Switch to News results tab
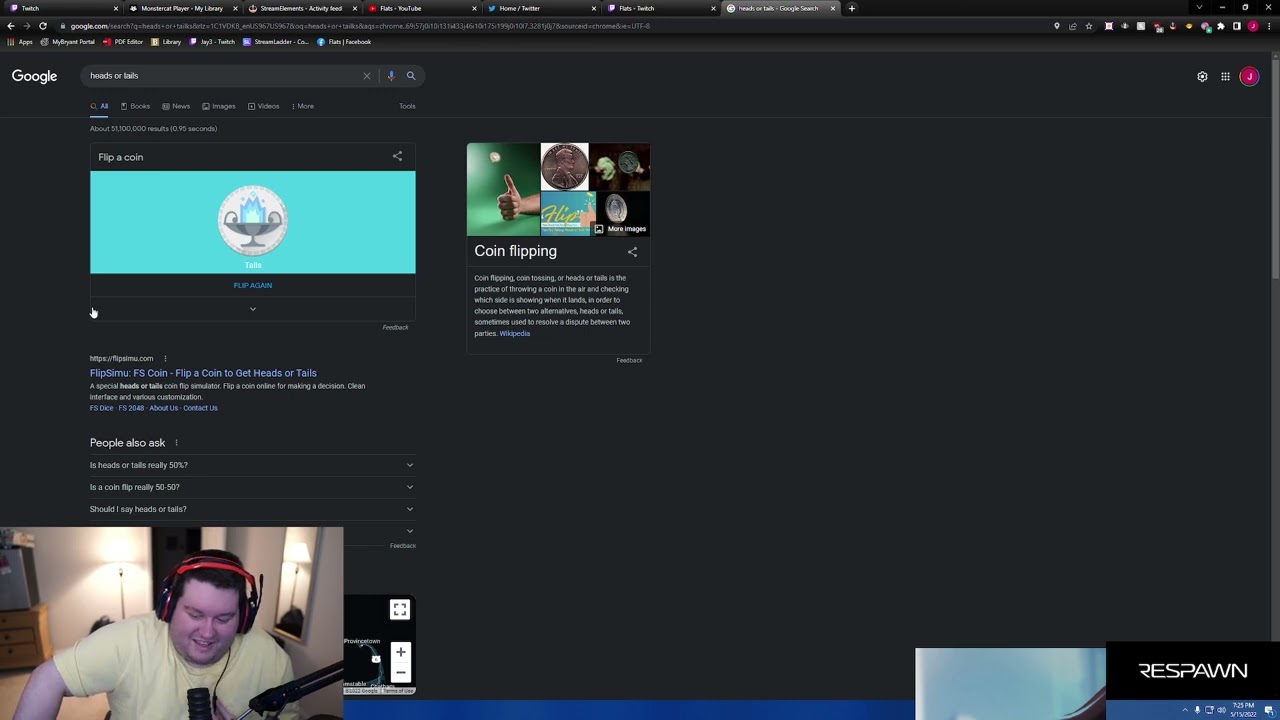Viewport: 1280px width, 720px height. pyautogui.click(x=176, y=106)
